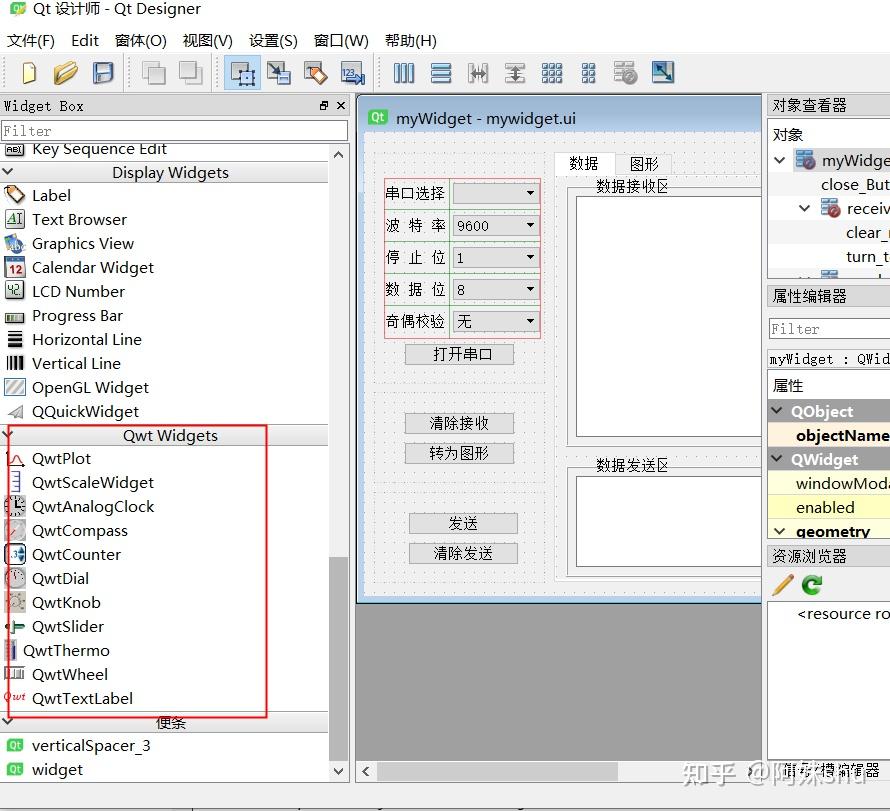Collapse the Qwt Widgets category
Viewport: 890px width, 811px height.
point(8,435)
